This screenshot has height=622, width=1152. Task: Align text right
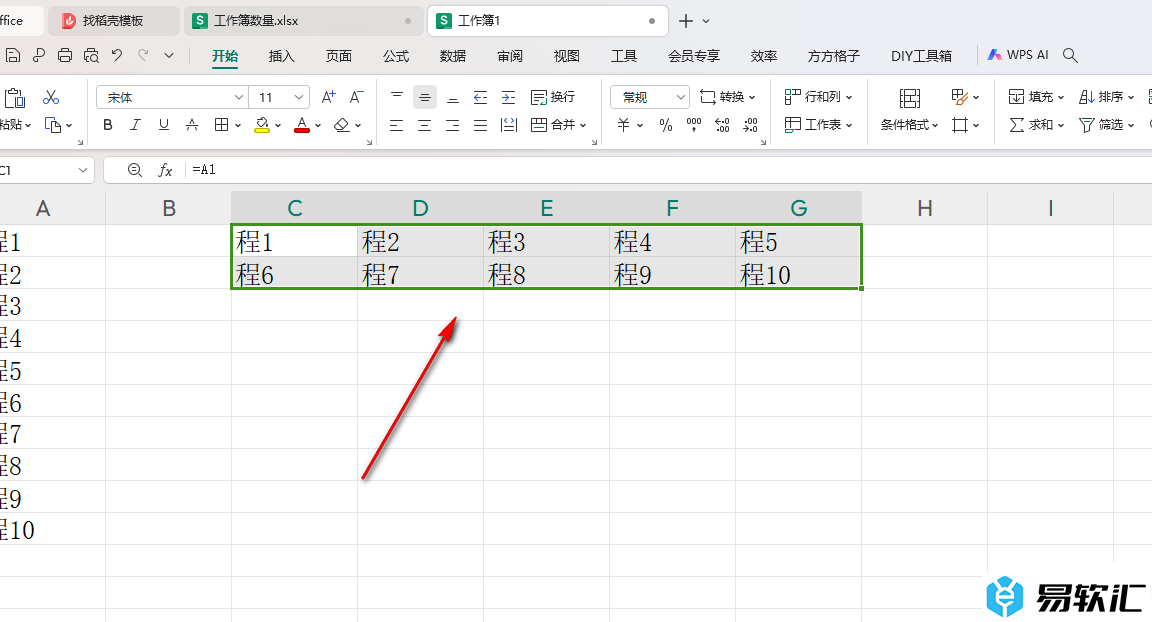pyautogui.click(x=453, y=126)
